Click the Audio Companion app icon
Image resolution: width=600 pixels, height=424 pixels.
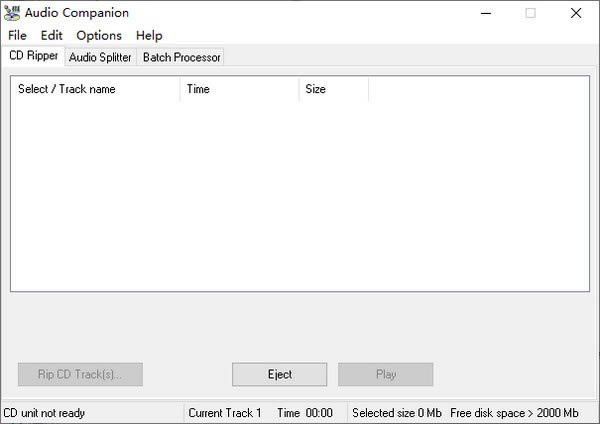pos(12,13)
